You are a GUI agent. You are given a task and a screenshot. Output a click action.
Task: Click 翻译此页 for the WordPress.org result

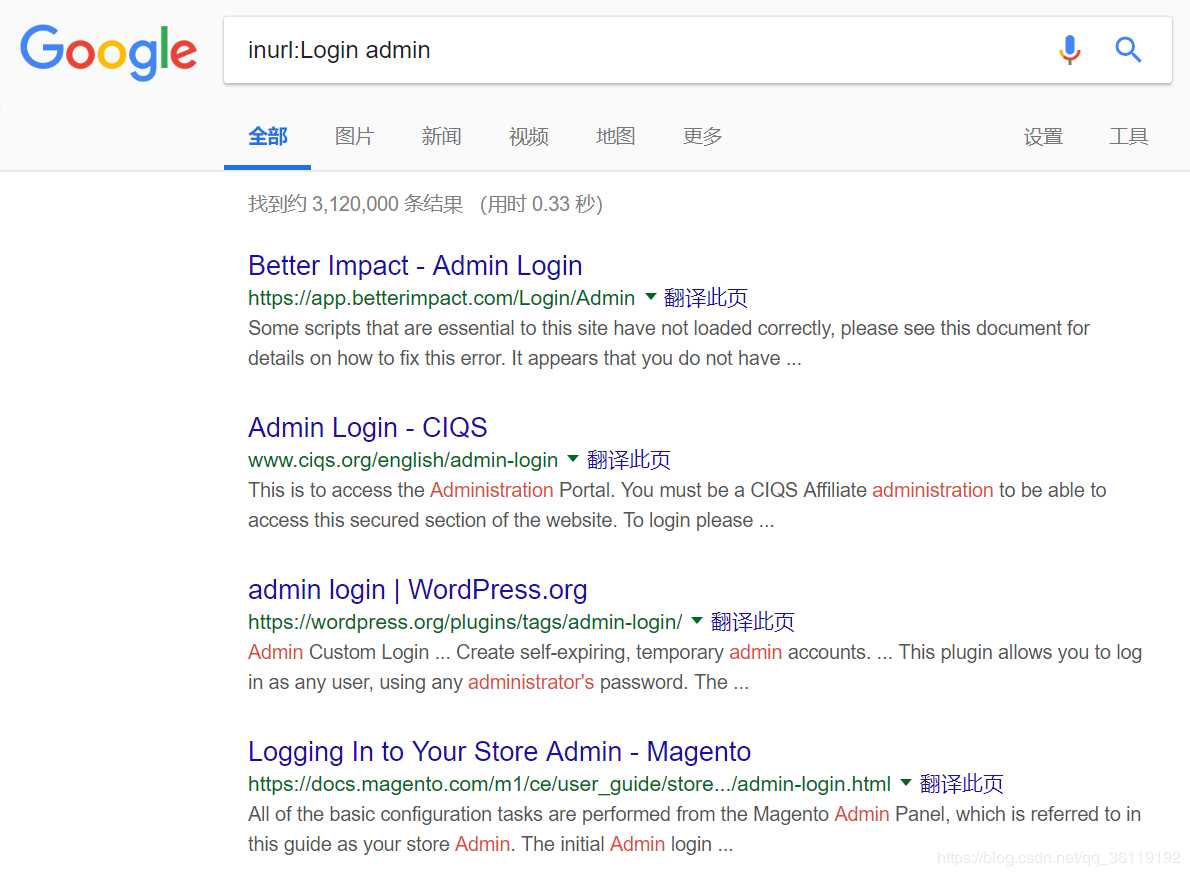click(752, 622)
